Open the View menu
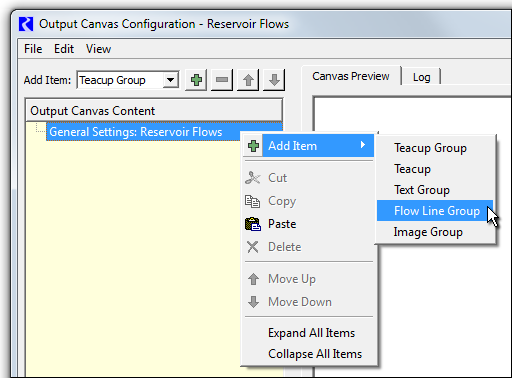Image resolution: width=512 pixels, height=378 pixels. coord(98,49)
